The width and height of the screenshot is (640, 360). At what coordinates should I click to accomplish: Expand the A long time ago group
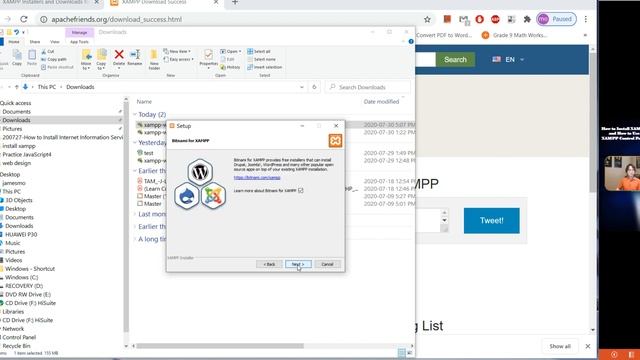(x=135, y=239)
